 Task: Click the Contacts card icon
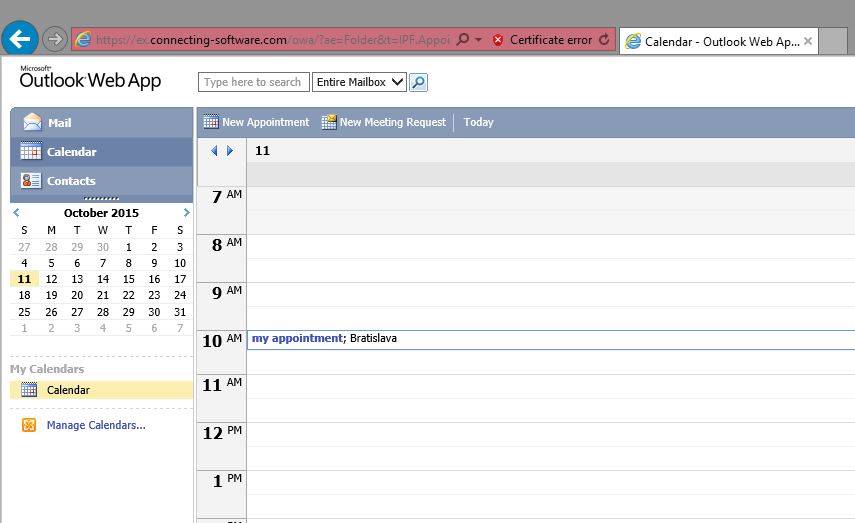(x=31, y=181)
